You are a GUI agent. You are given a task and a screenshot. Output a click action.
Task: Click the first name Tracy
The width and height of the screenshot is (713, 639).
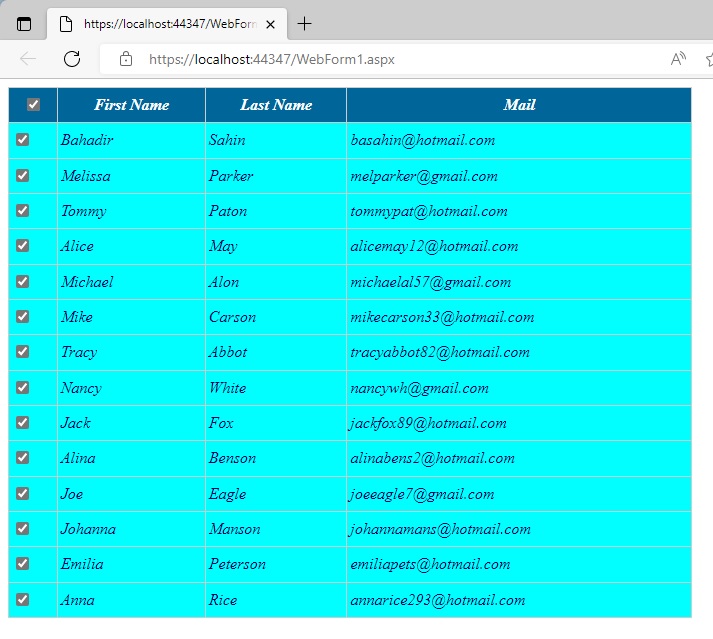(79, 352)
